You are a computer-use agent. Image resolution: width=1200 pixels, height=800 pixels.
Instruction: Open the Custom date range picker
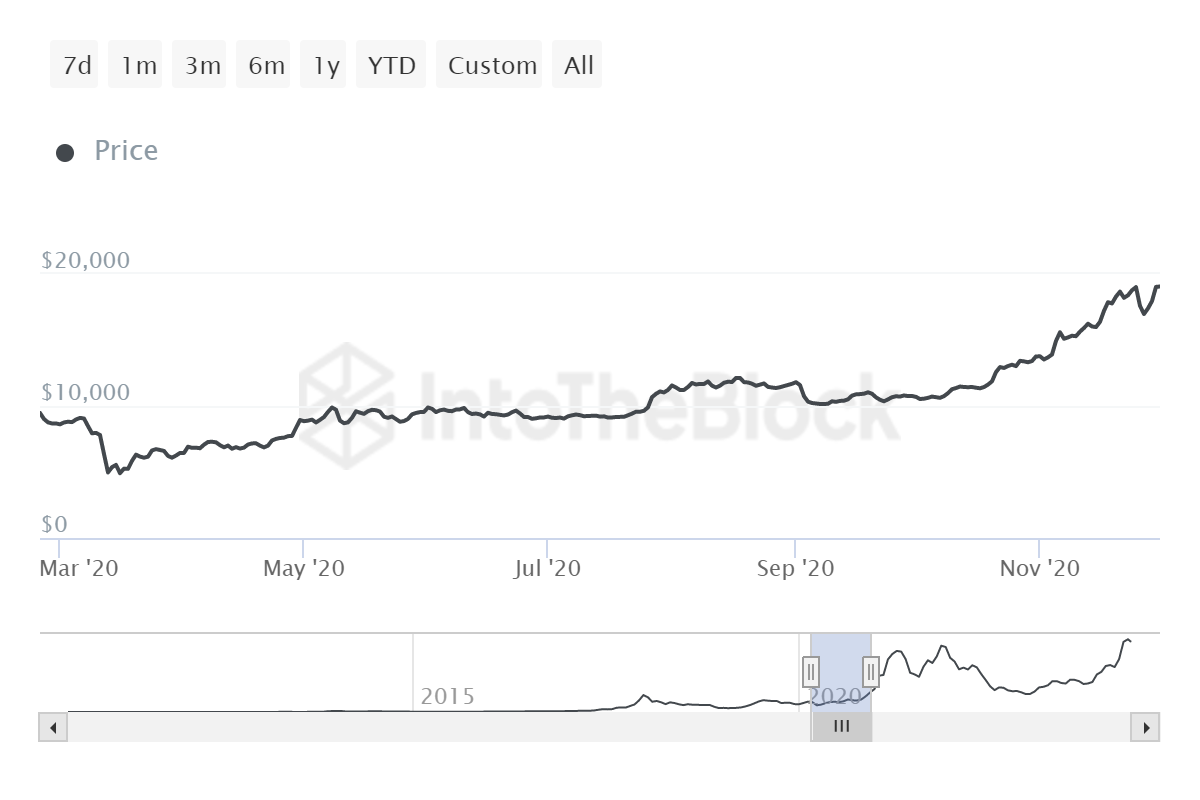coord(490,66)
